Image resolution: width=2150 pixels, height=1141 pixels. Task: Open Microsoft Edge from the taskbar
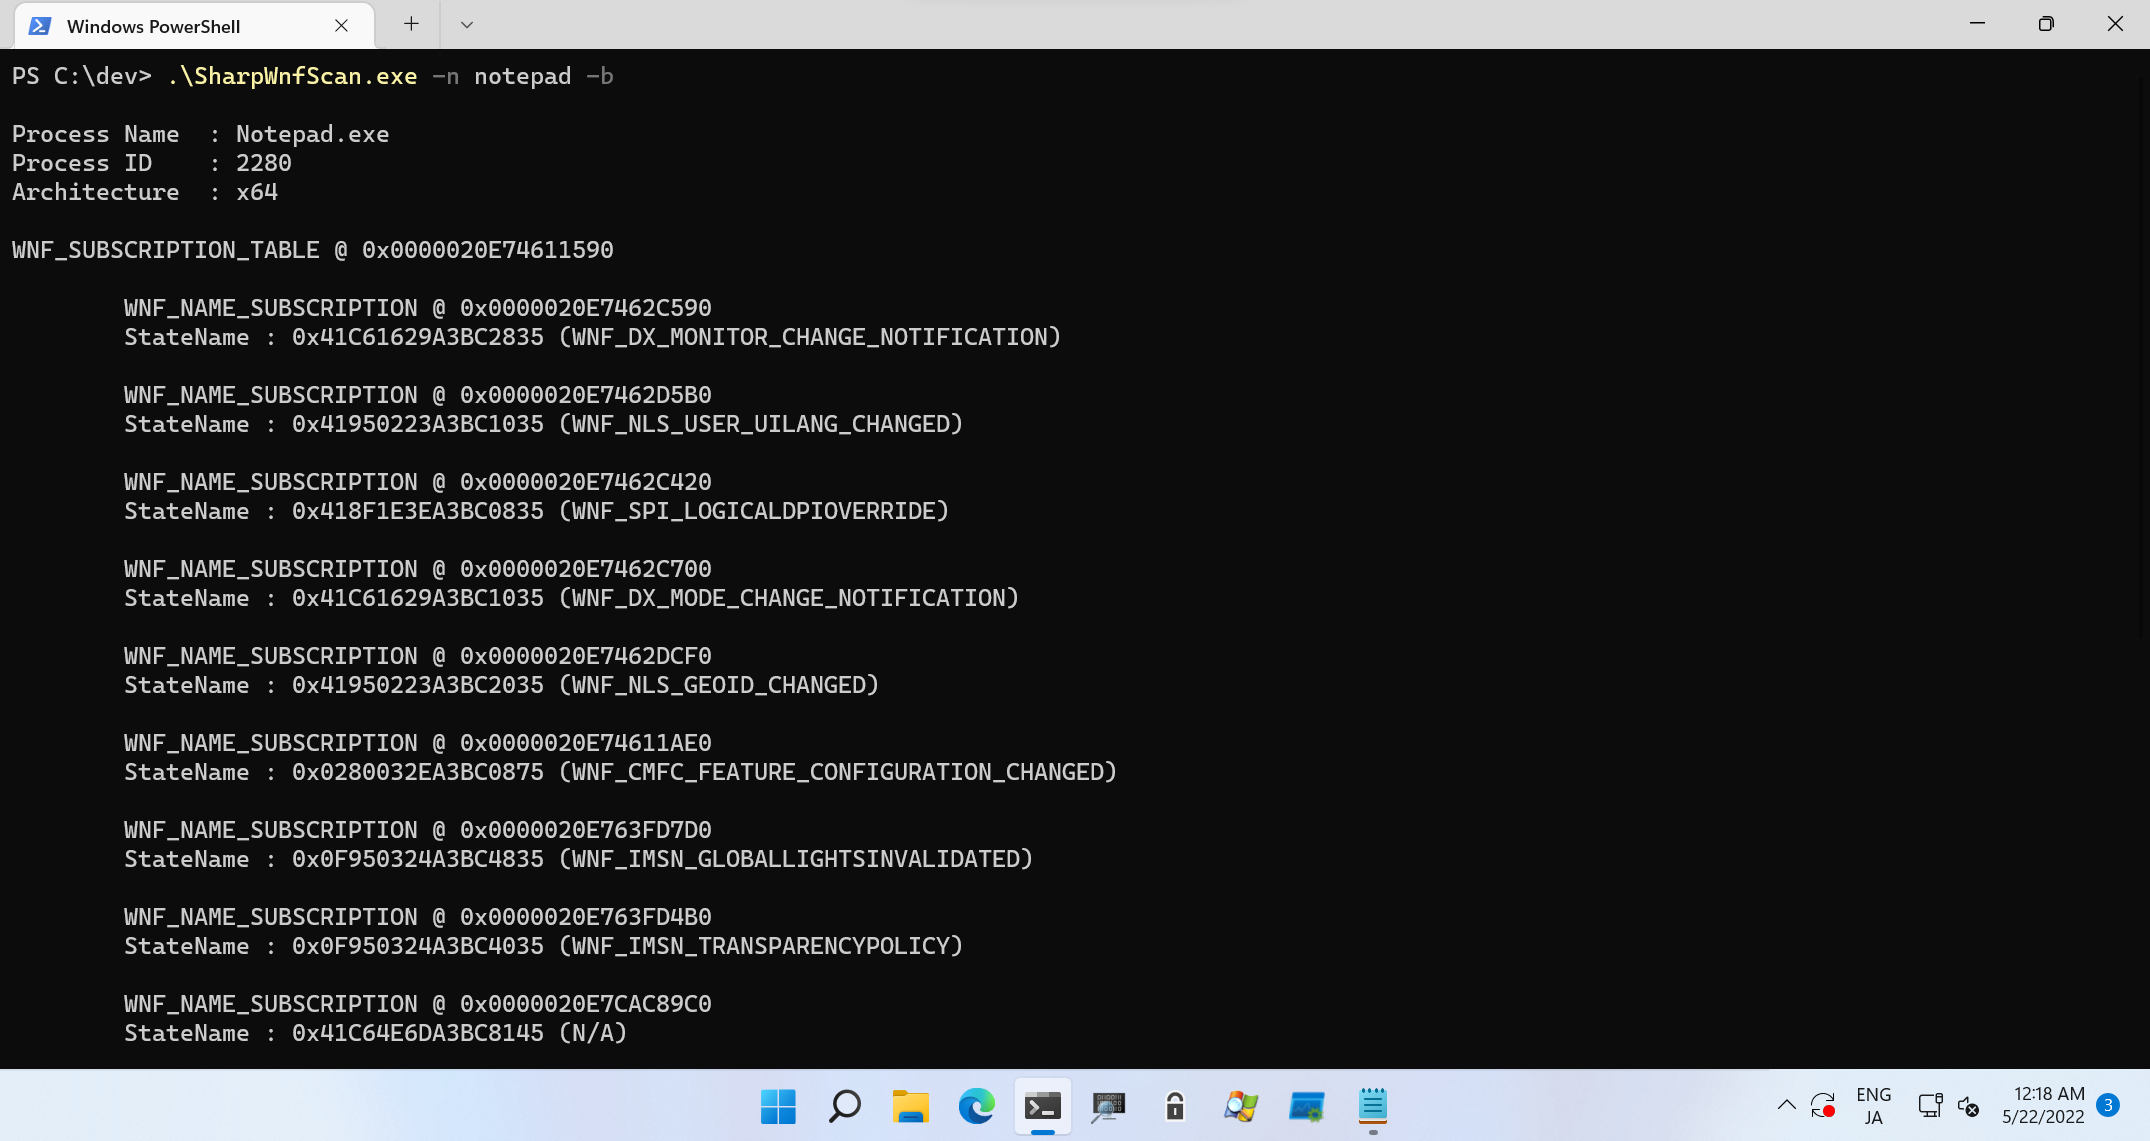pyautogui.click(x=976, y=1107)
